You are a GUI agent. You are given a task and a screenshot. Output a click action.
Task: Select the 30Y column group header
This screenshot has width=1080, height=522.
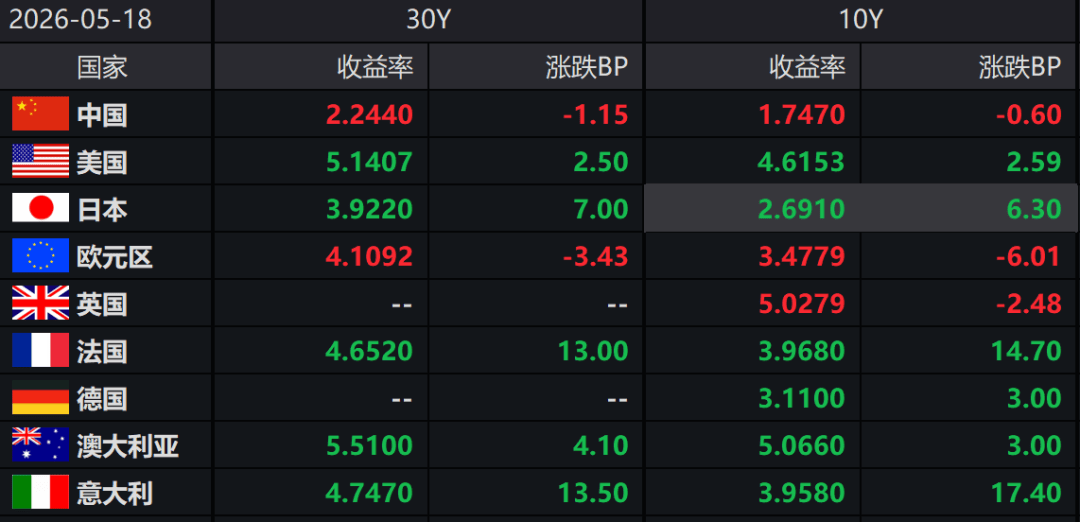428,20
